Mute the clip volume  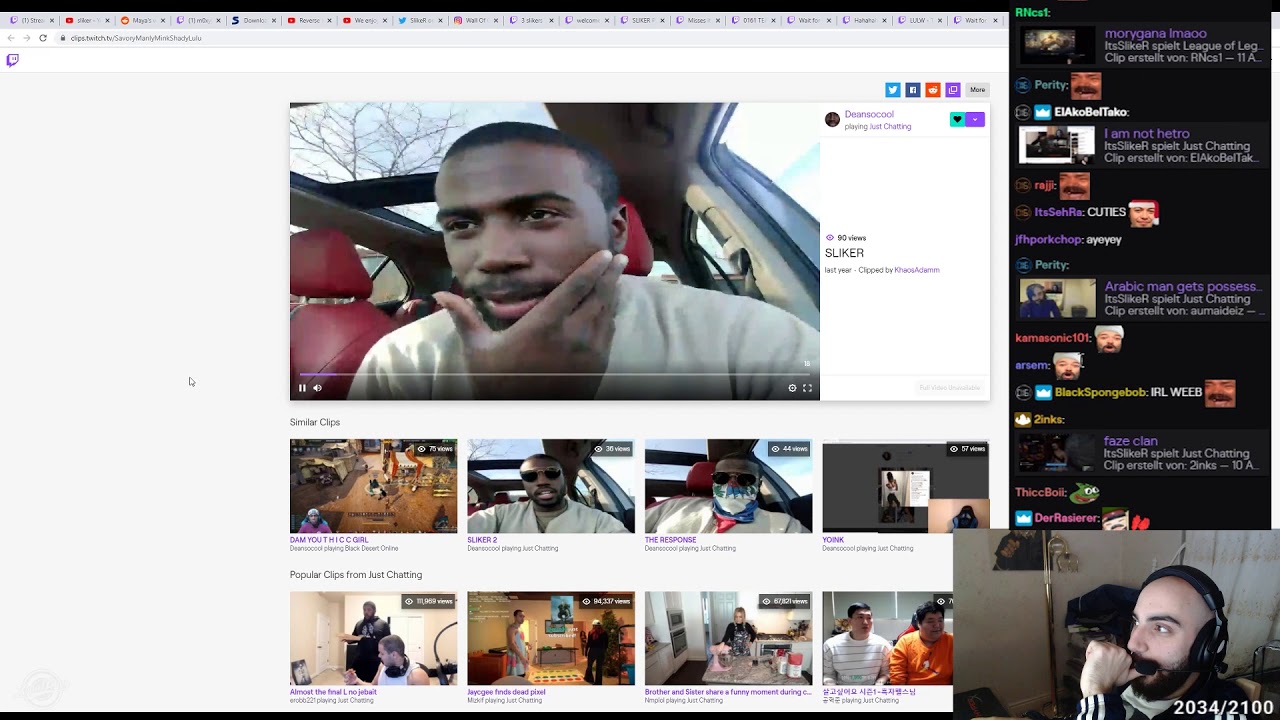[318, 388]
